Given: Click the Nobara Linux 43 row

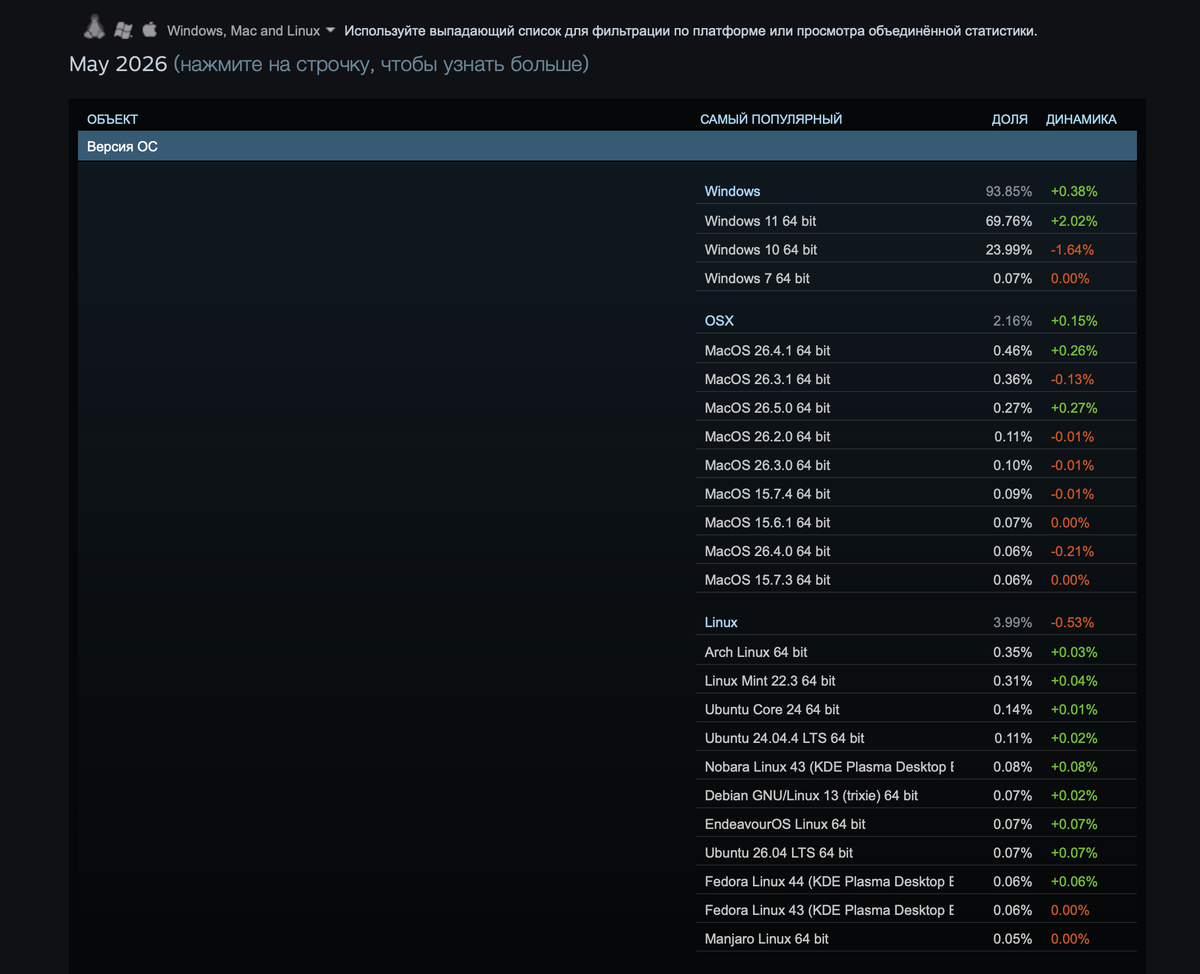Looking at the screenshot, I should pyautogui.click(x=916, y=767).
